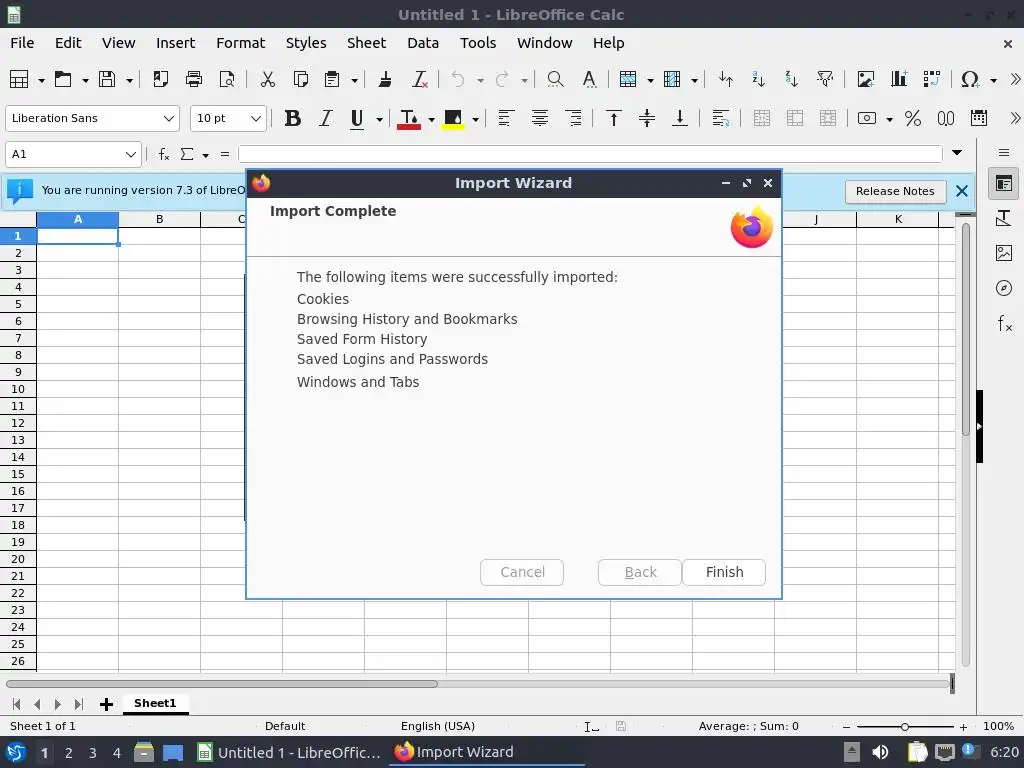The height and width of the screenshot is (768, 1024).
Task: Click the formula input line
Action: (590, 154)
